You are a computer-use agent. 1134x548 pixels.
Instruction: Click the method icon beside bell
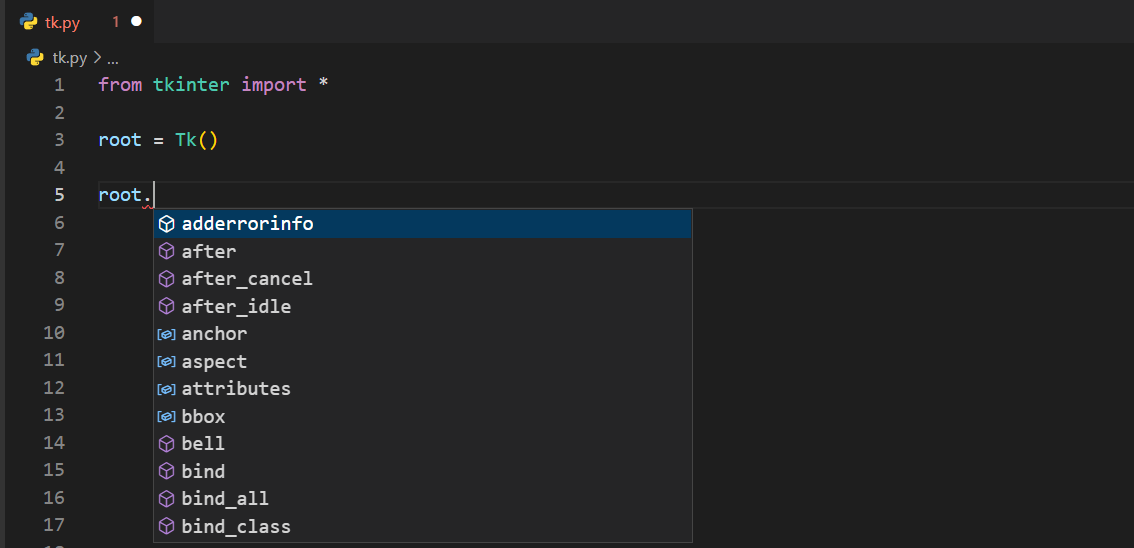click(167, 444)
